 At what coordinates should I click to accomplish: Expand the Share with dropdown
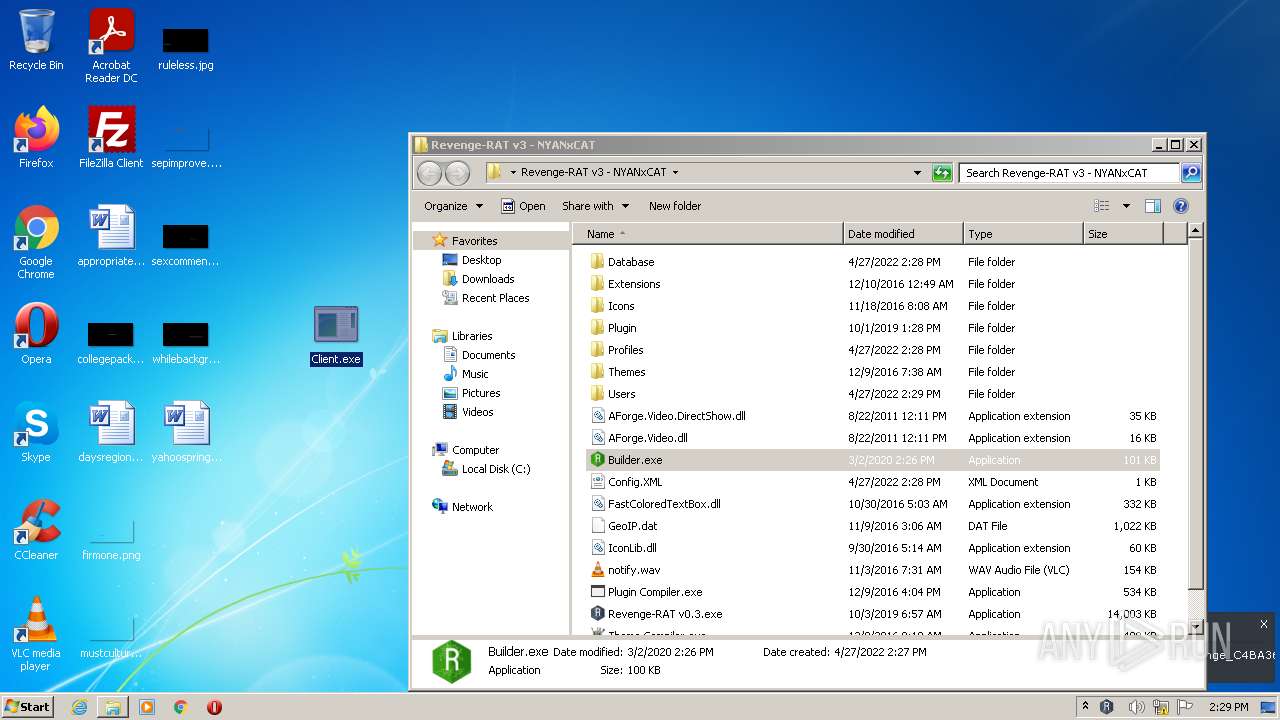pos(595,206)
